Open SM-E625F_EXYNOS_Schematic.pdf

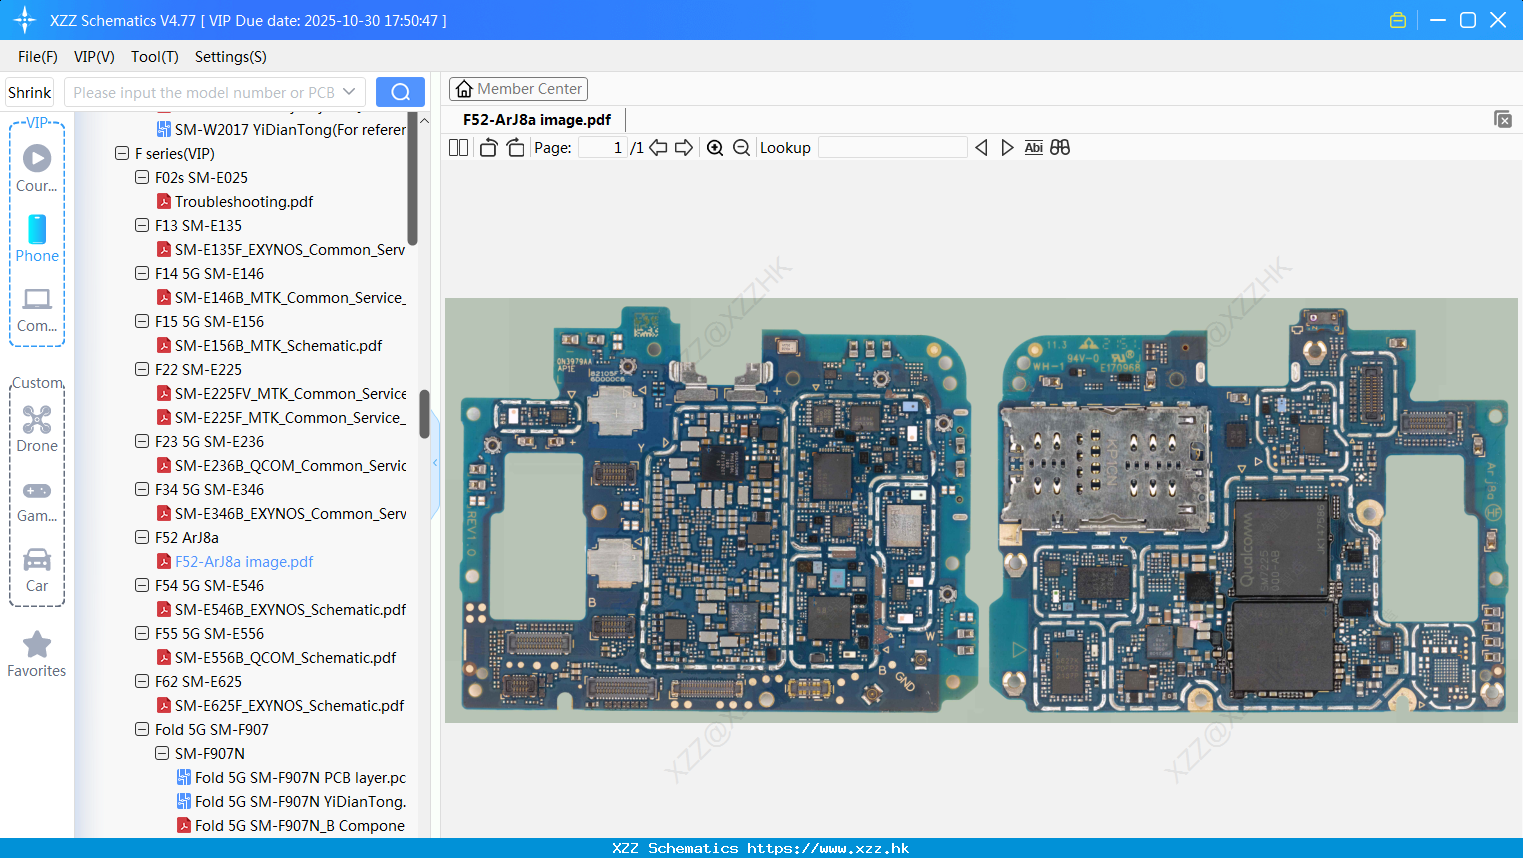point(289,706)
